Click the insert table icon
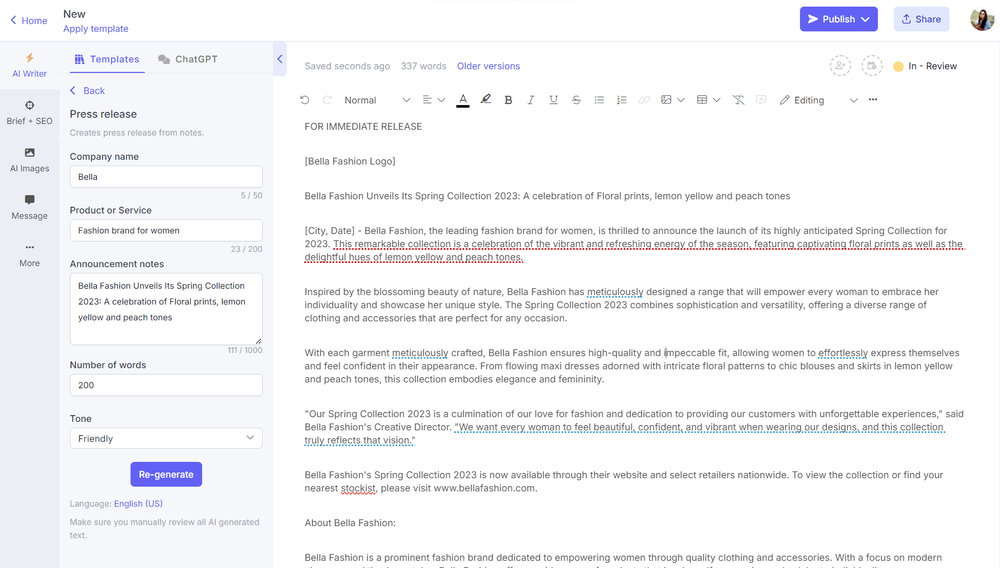 [702, 100]
